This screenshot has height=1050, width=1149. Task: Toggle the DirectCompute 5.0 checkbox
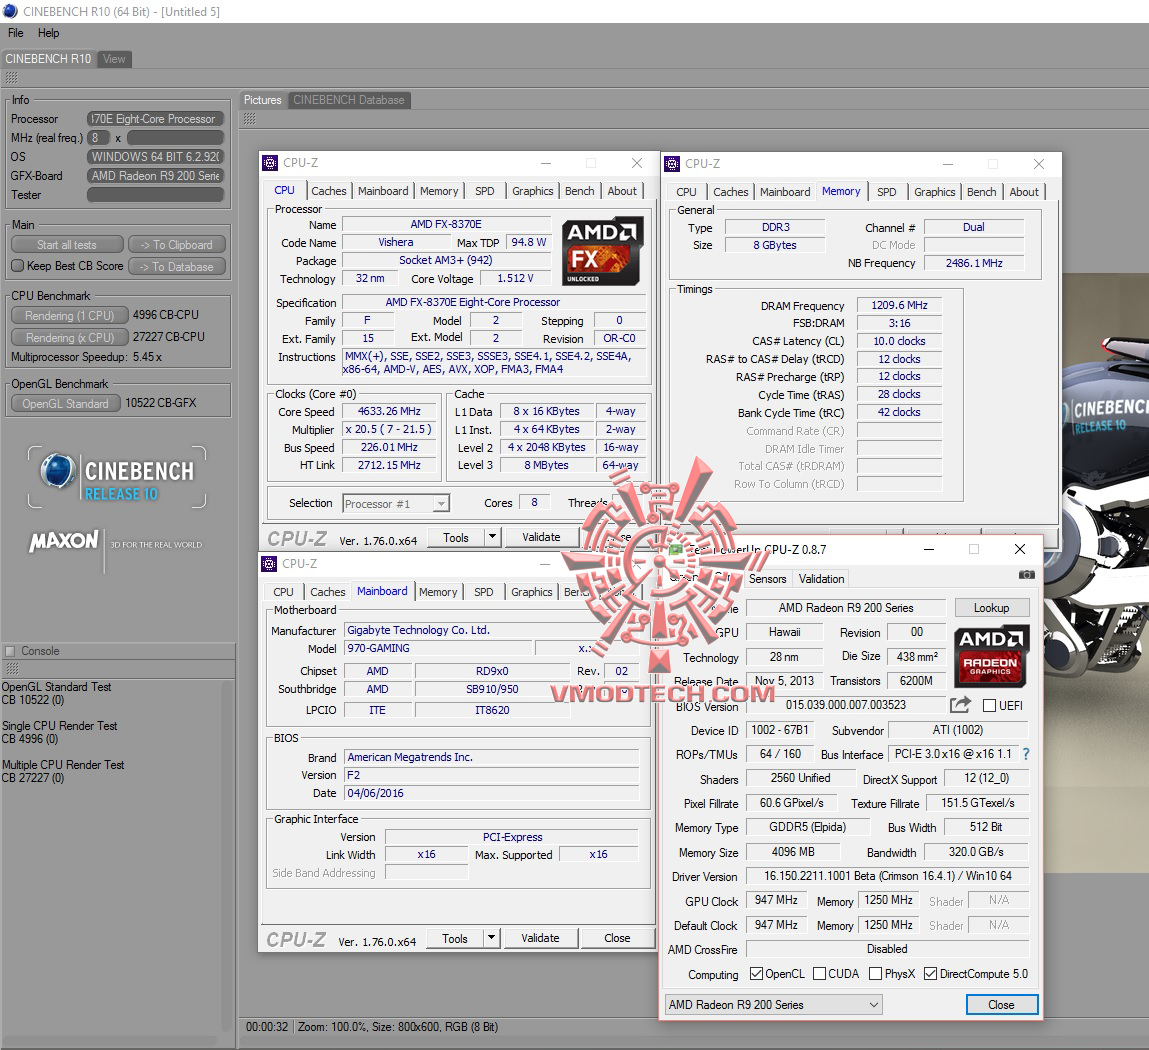point(931,974)
